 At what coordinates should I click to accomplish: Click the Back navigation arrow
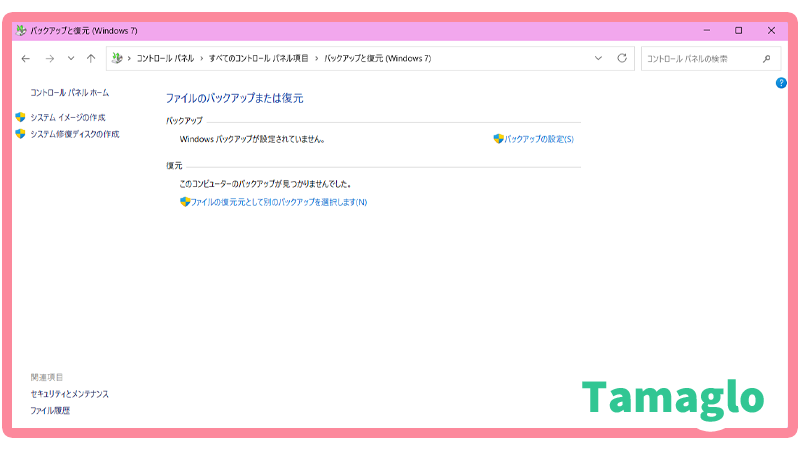pos(26,59)
